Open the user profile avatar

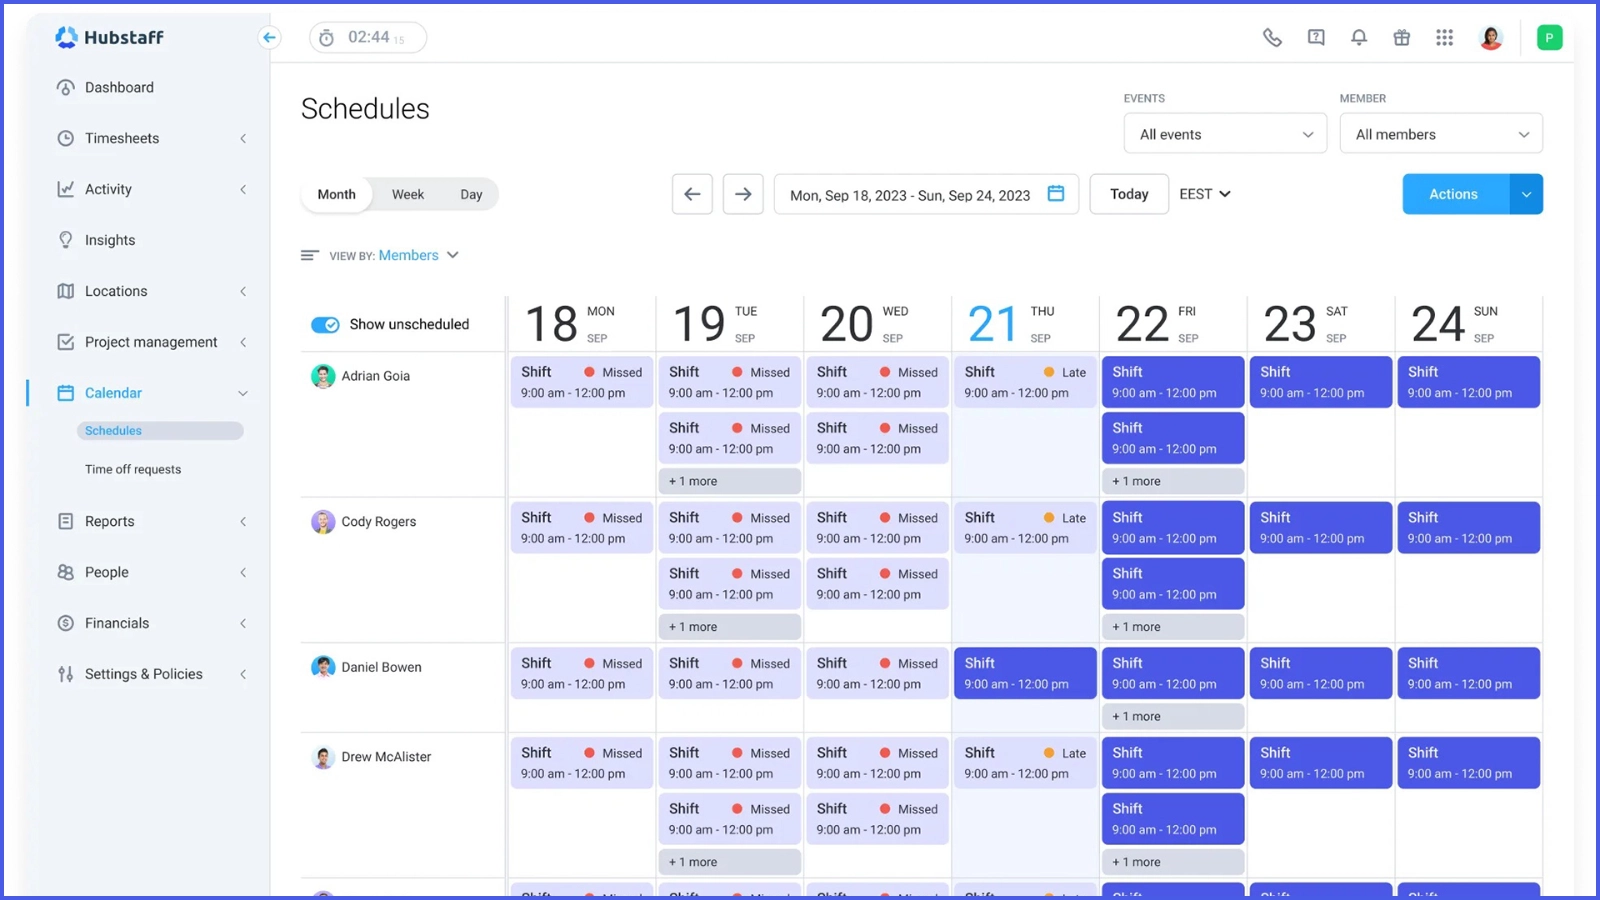point(1491,38)
